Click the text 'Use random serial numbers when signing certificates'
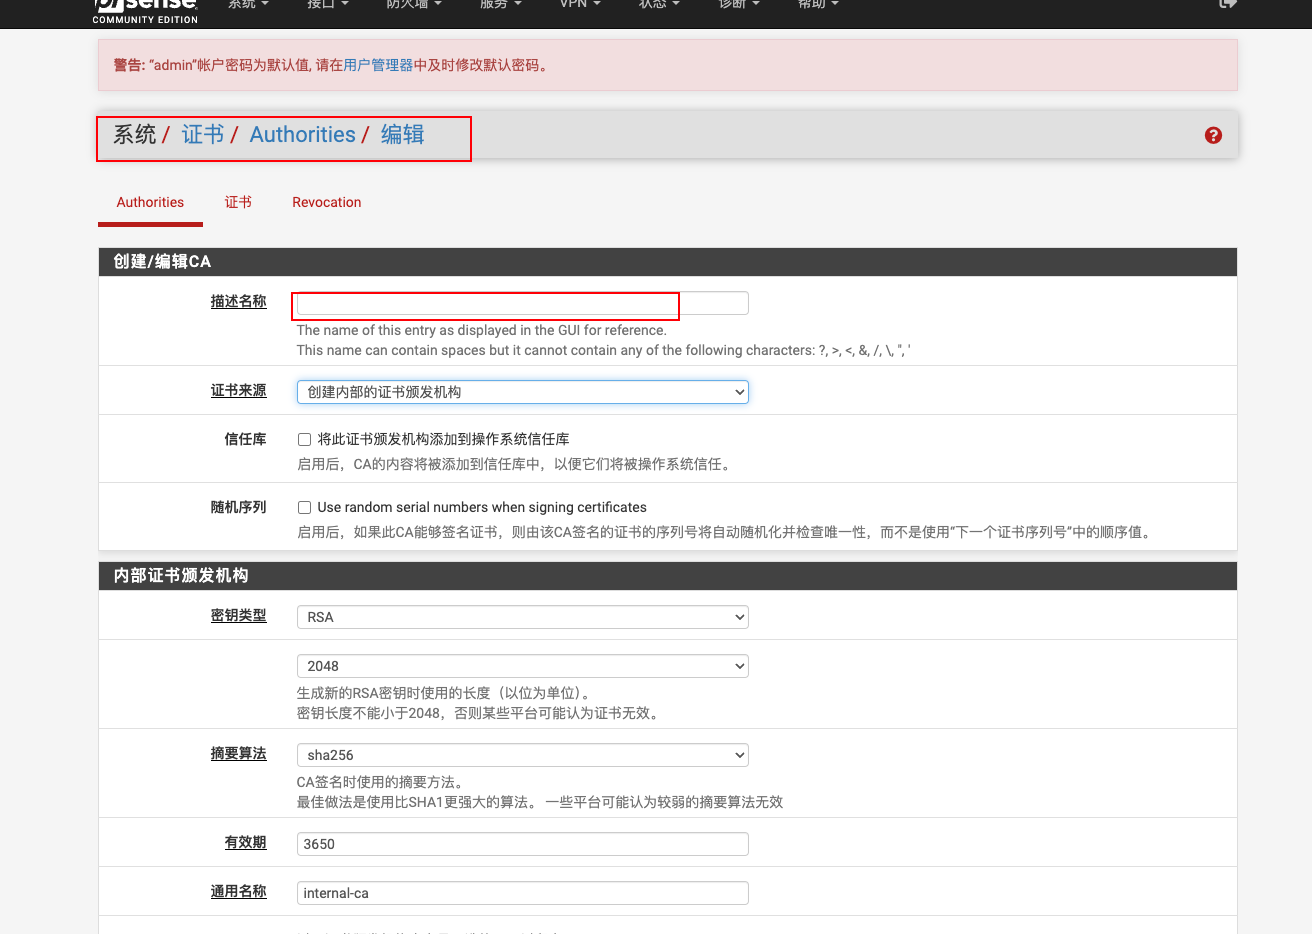Image resolution: width=1312 pixels, height=934 pixels. click(x=482, y=507)
